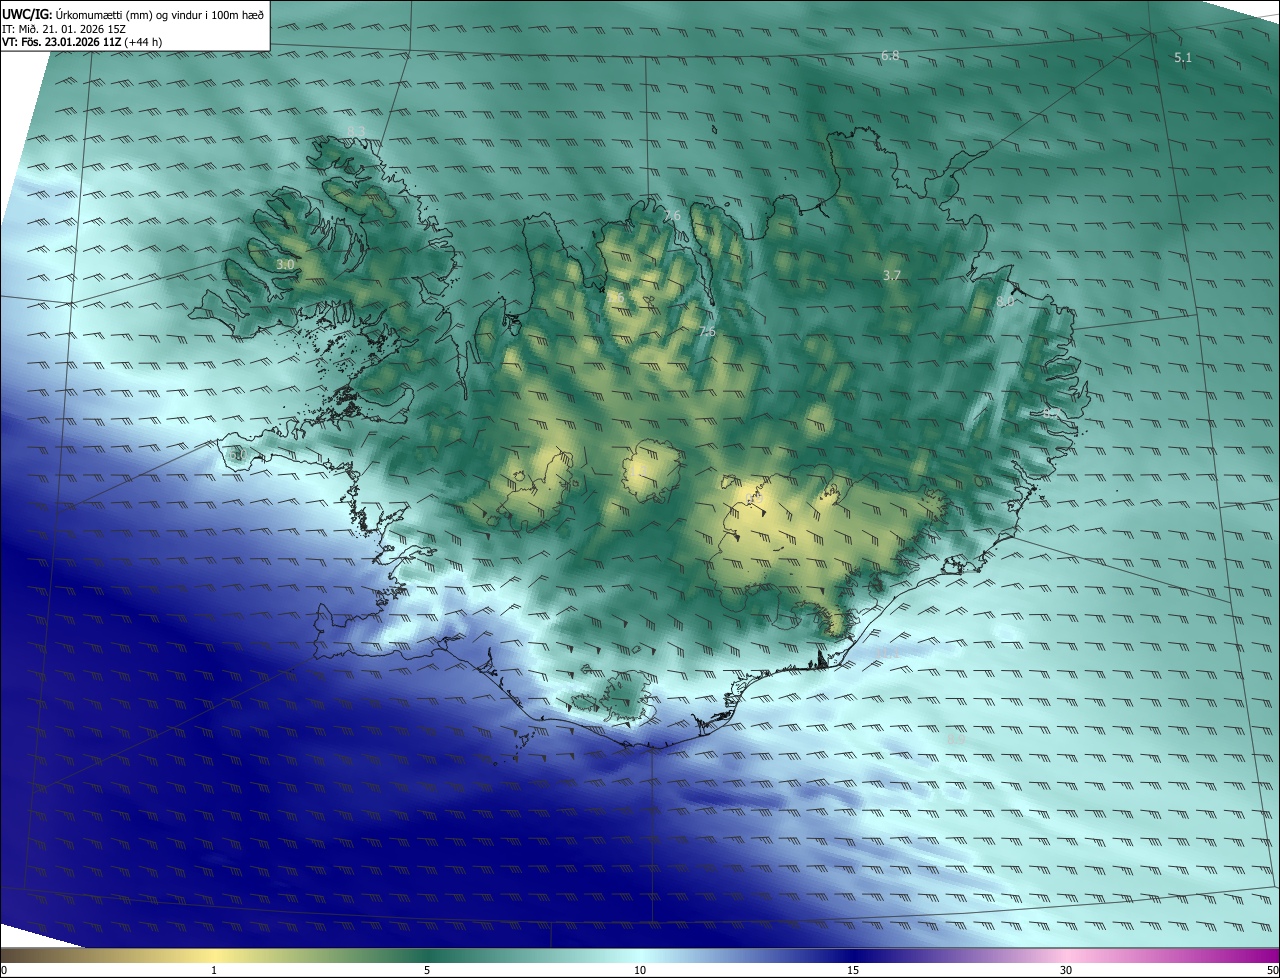Screen dimensions: 1280x978
Task: Click the 8.3 value label
Action: (x=357, y=132)
